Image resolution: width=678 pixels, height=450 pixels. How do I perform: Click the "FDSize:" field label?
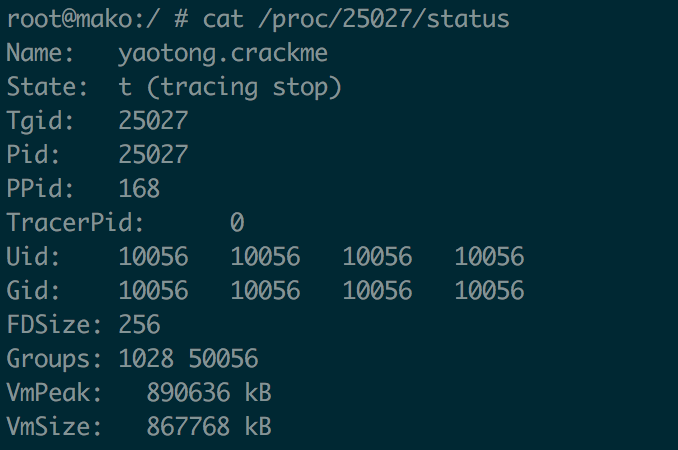(54, 325)
